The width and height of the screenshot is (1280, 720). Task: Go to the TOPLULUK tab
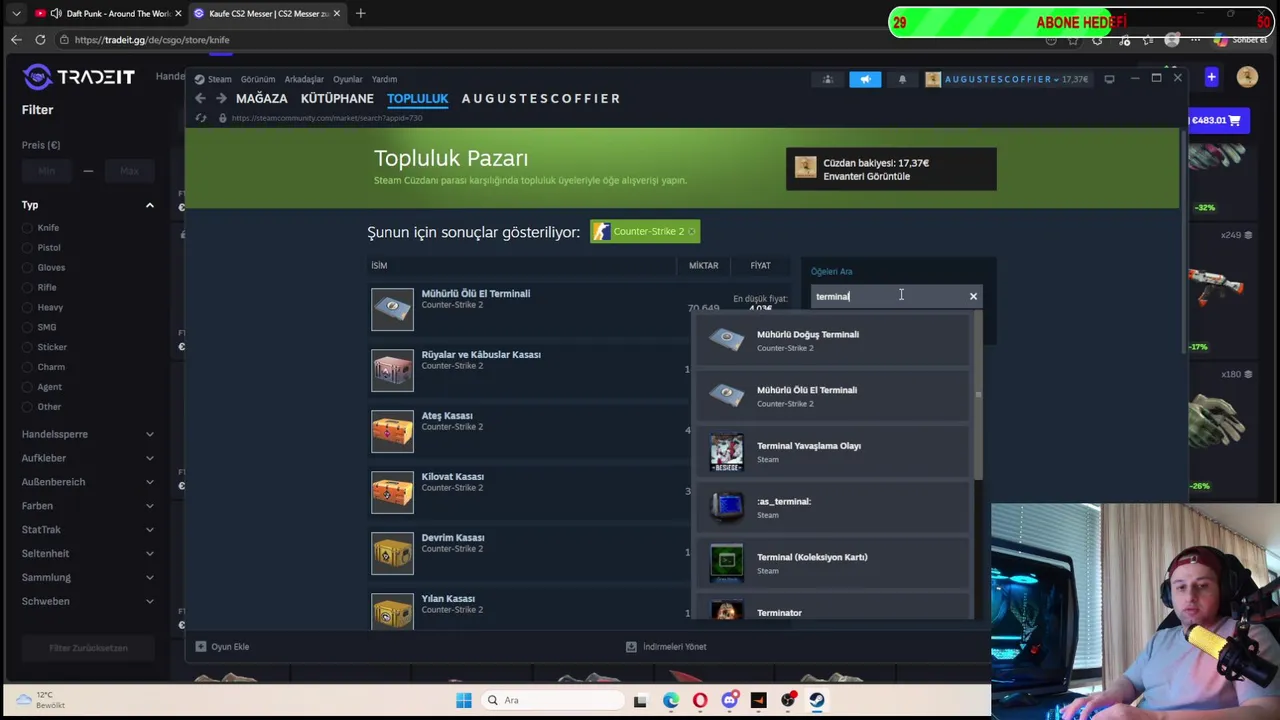pos(418,98)
